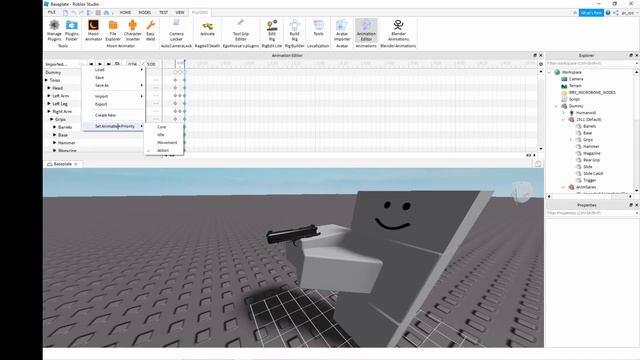Viewport: 640px width, 360px height.
Task: Switch to the VIEW ribbon tab
Action: pyautogui.click(x=180, y=13)
